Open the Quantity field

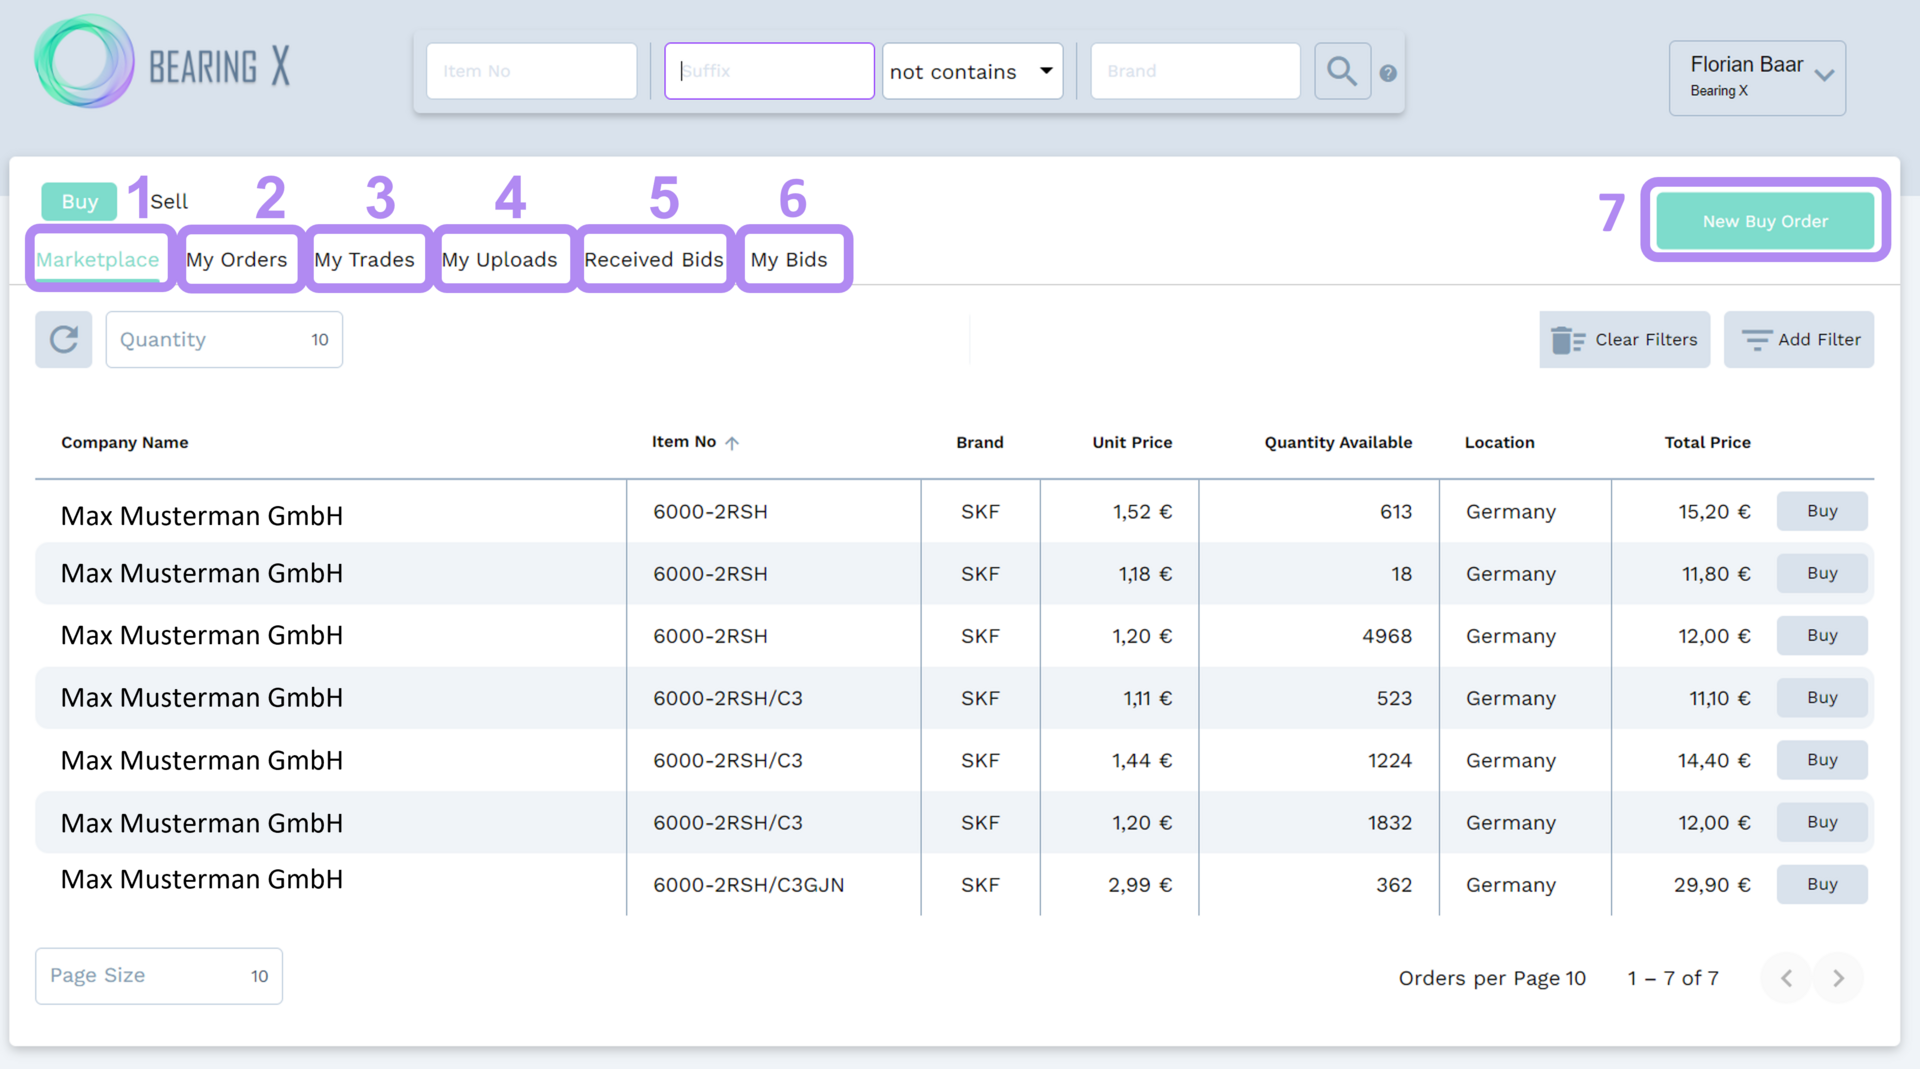point(224,340)
